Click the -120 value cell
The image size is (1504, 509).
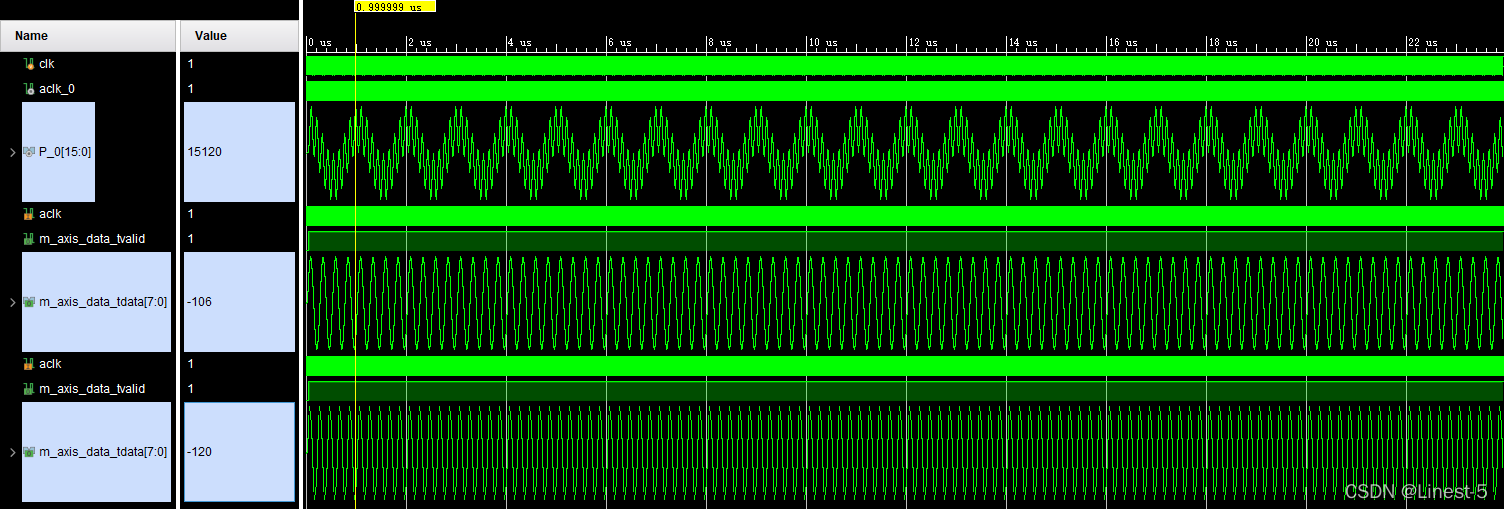[x=240, y=452]
